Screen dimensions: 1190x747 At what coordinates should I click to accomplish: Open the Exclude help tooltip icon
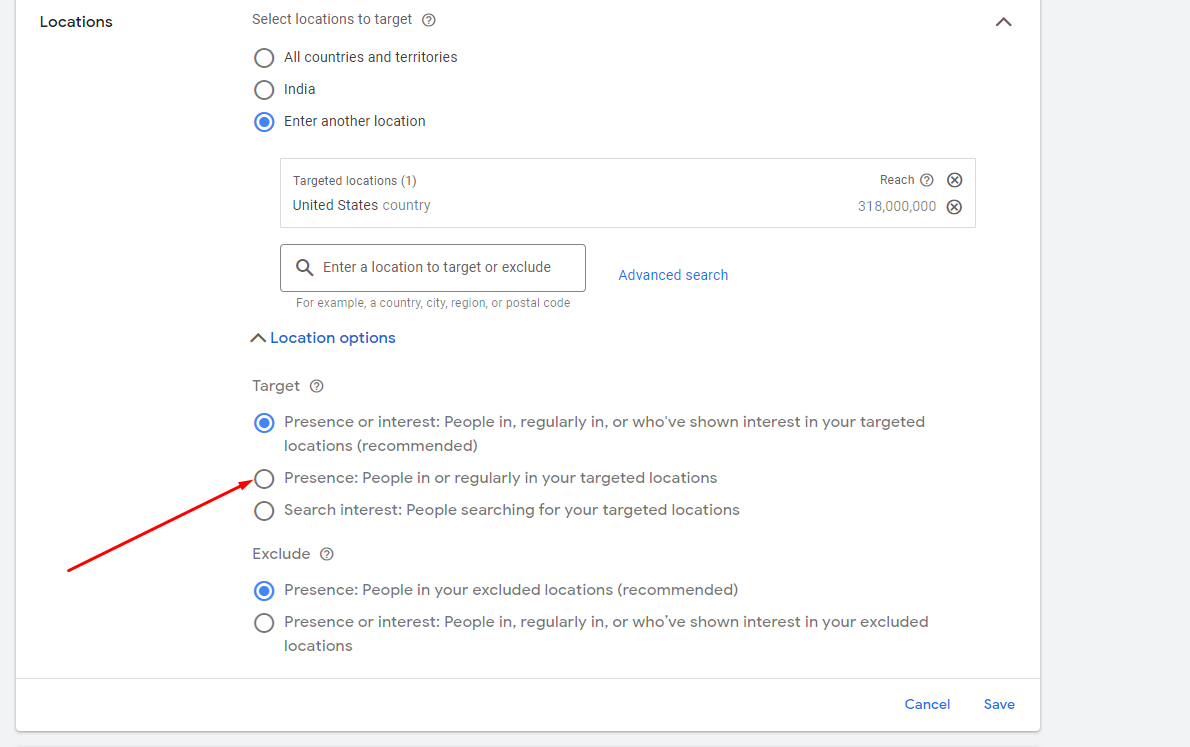pos(326,553)
